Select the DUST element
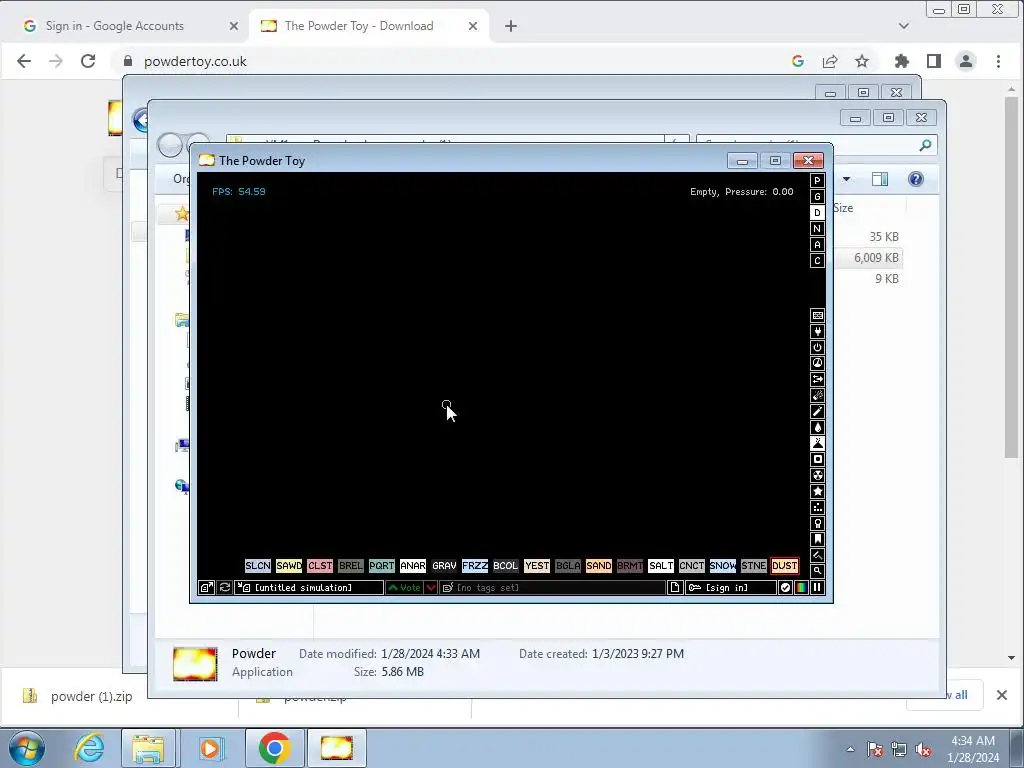Image resolution: width=1024 pixels, height=768 pixels. pos(784,566)
